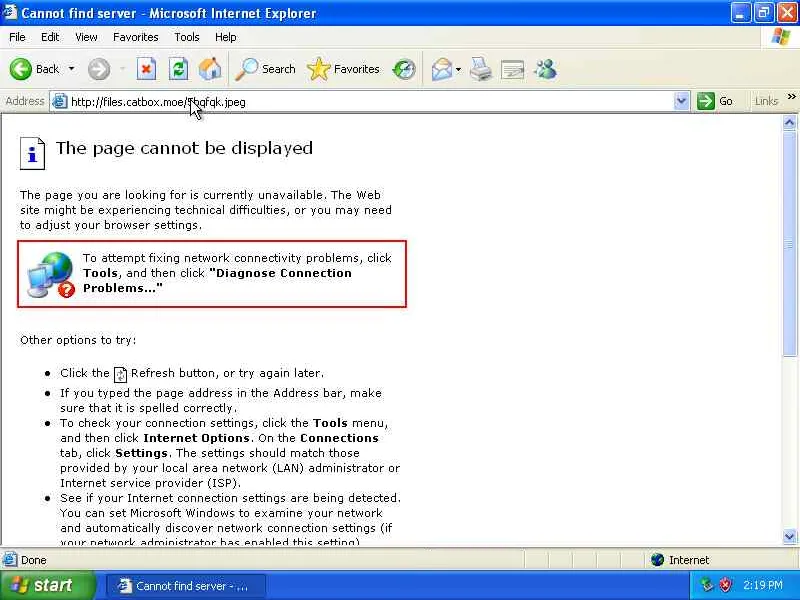Show browsing History clock icon
The width and height of the screenshot is (800, 600).
pyautogui.click(x=404, y=69)
